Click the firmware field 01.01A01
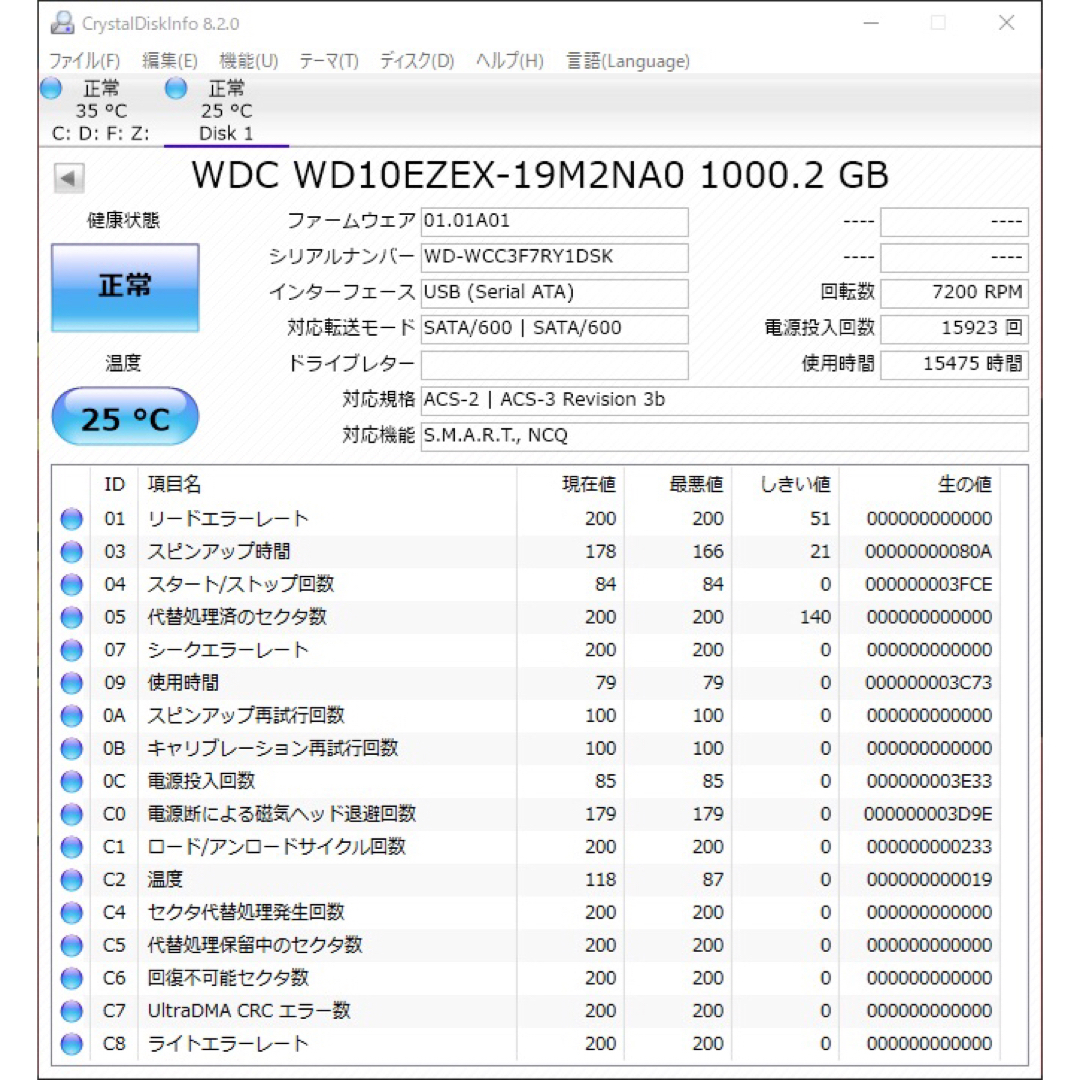The image size is (1080, 1080). (x=554, y=222)
